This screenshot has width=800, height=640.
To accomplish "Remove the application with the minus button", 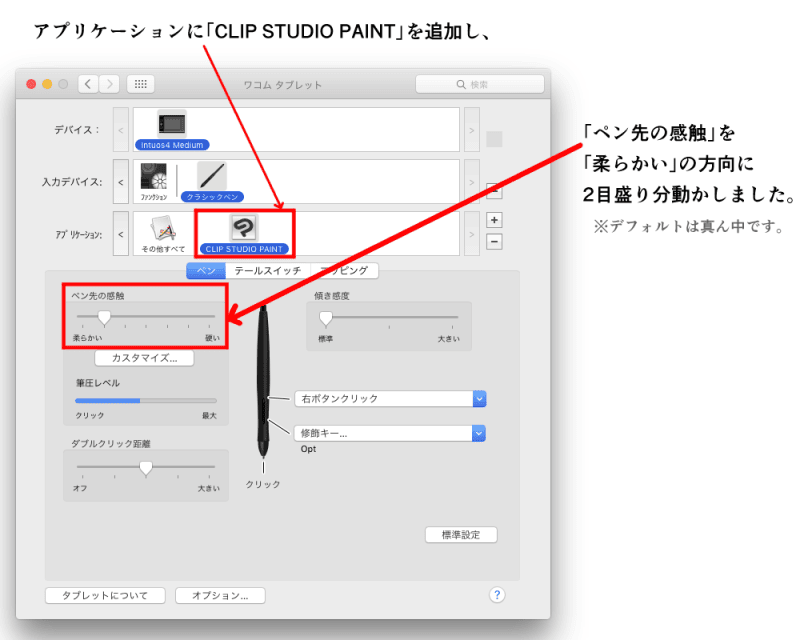I will click(494, 241).
